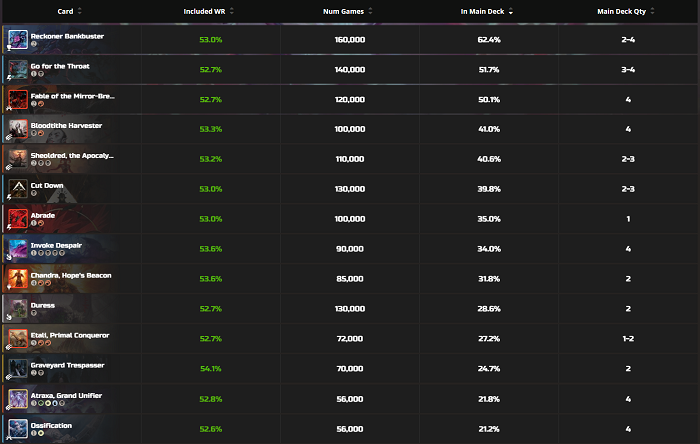Click the Reckoner Bankbuster card thumbnail
The image size is (700, 444).
point(18,39)
